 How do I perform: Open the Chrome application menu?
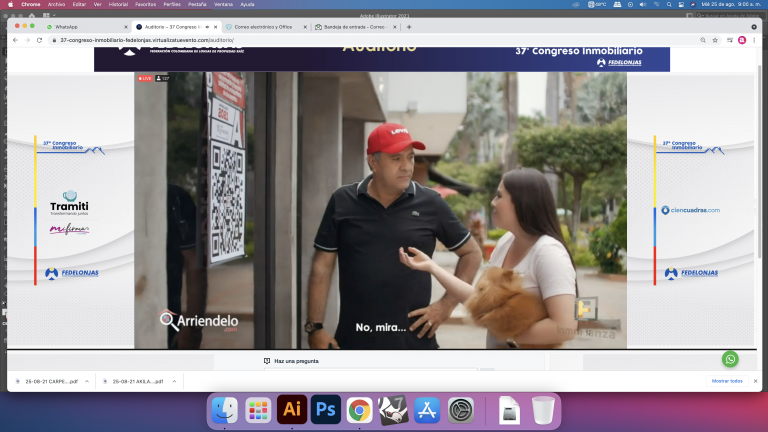(30, 4)
